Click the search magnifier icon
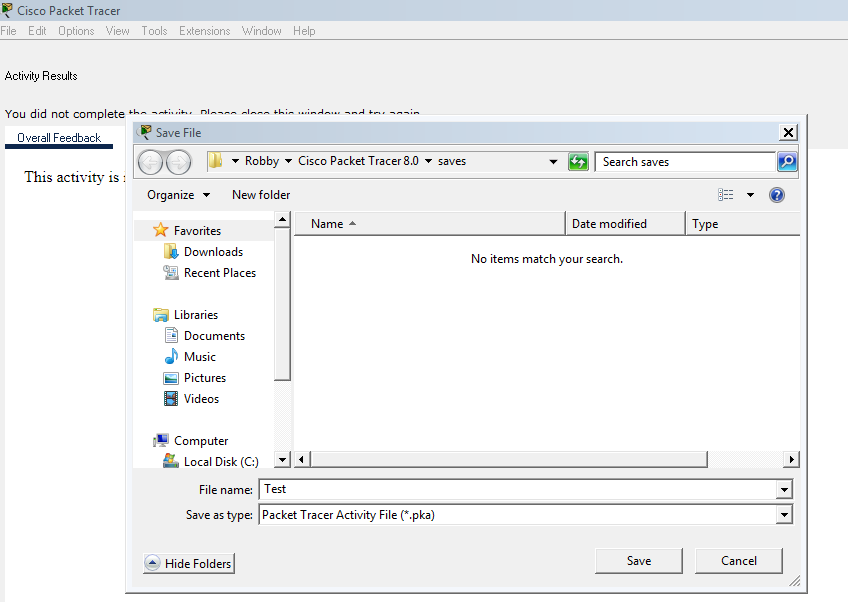Viewport: 848px width, 602px height. (x=787, y=162)
